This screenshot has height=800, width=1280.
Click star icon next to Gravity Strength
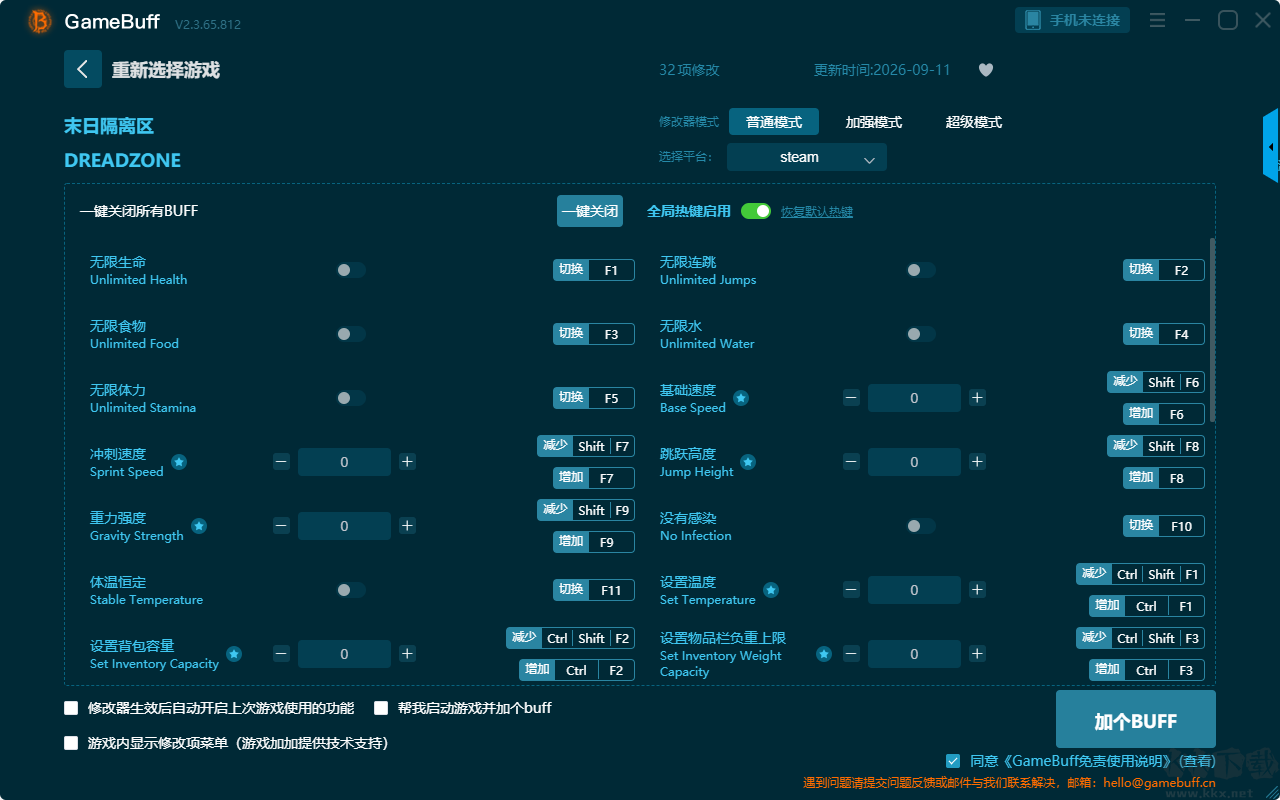[199, 526]
